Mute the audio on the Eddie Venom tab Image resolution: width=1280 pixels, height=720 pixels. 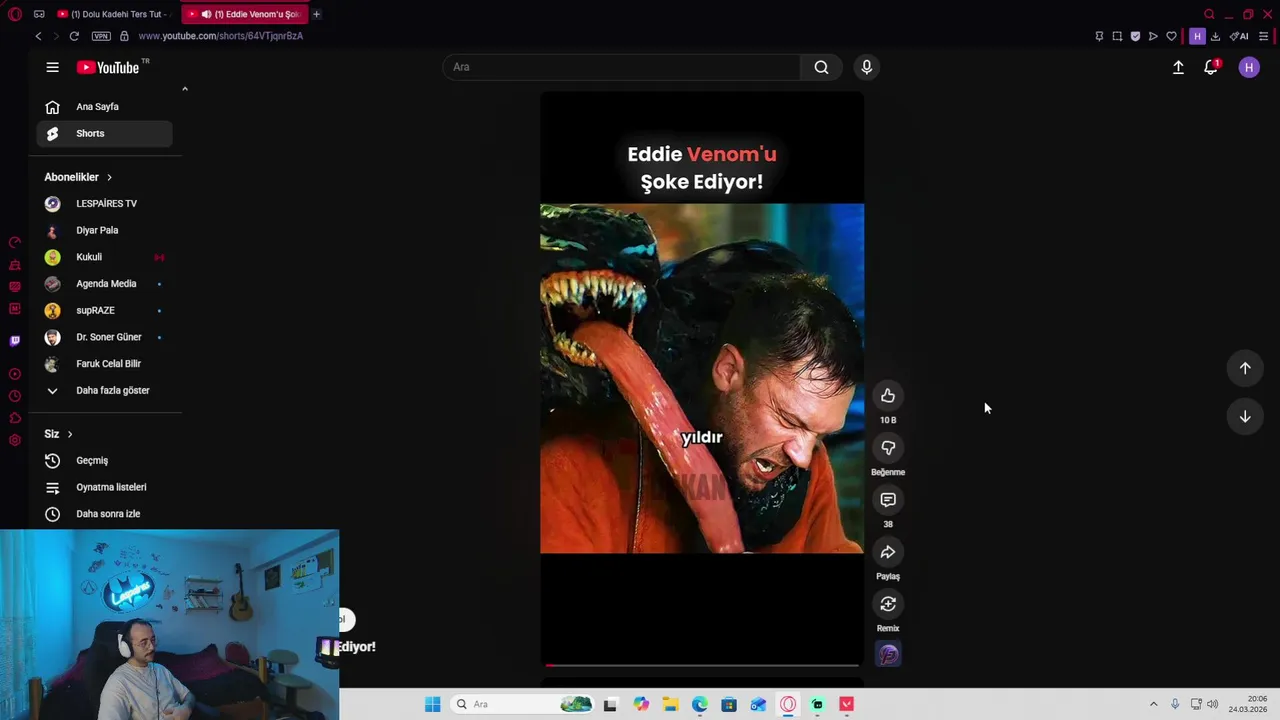(205, 14)
